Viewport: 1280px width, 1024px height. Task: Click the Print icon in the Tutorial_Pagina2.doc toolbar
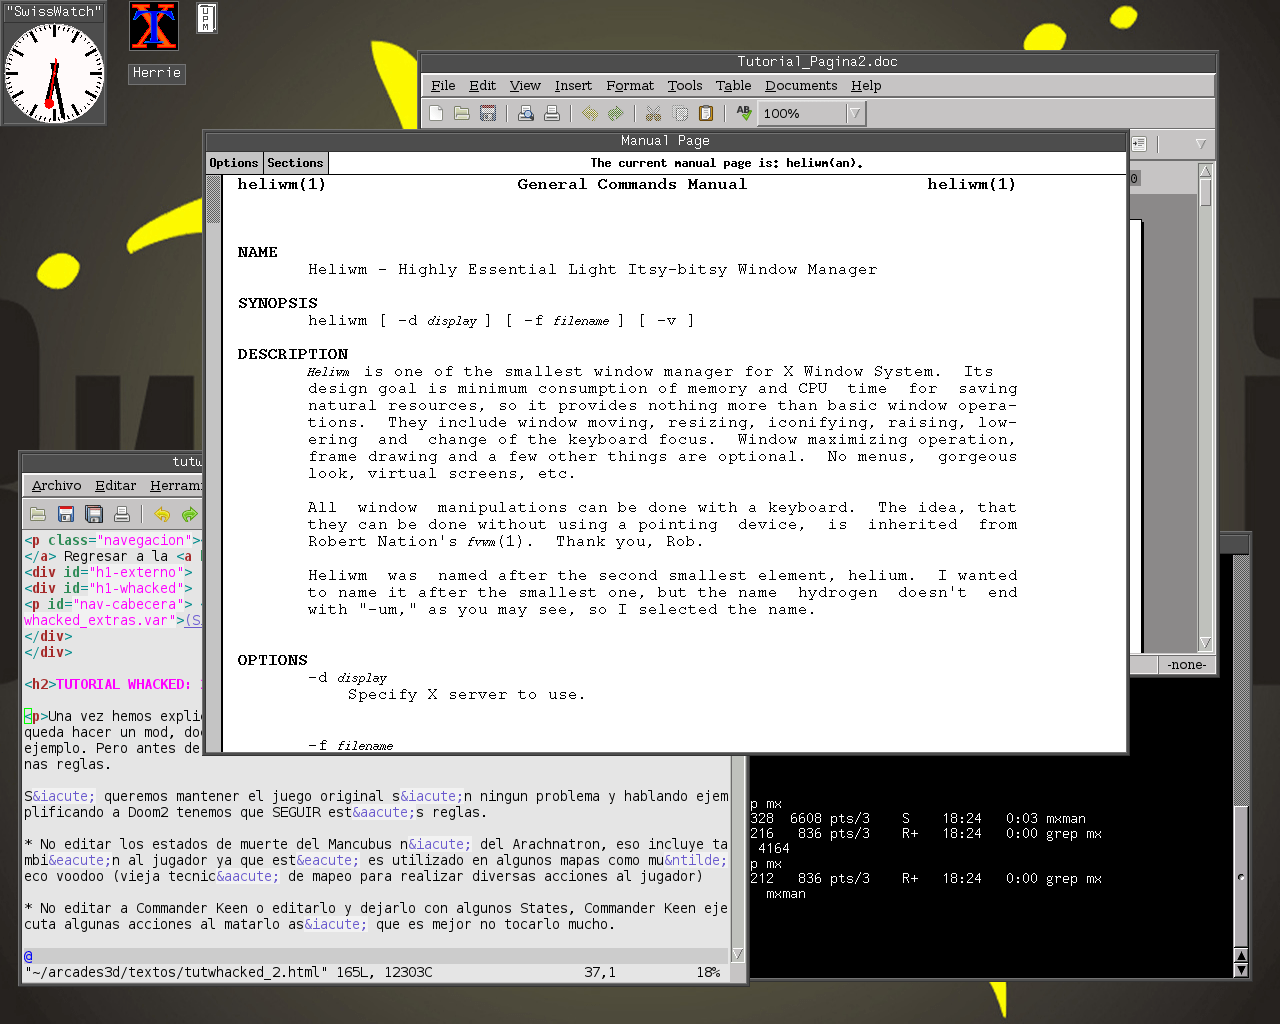pos(552,114)
